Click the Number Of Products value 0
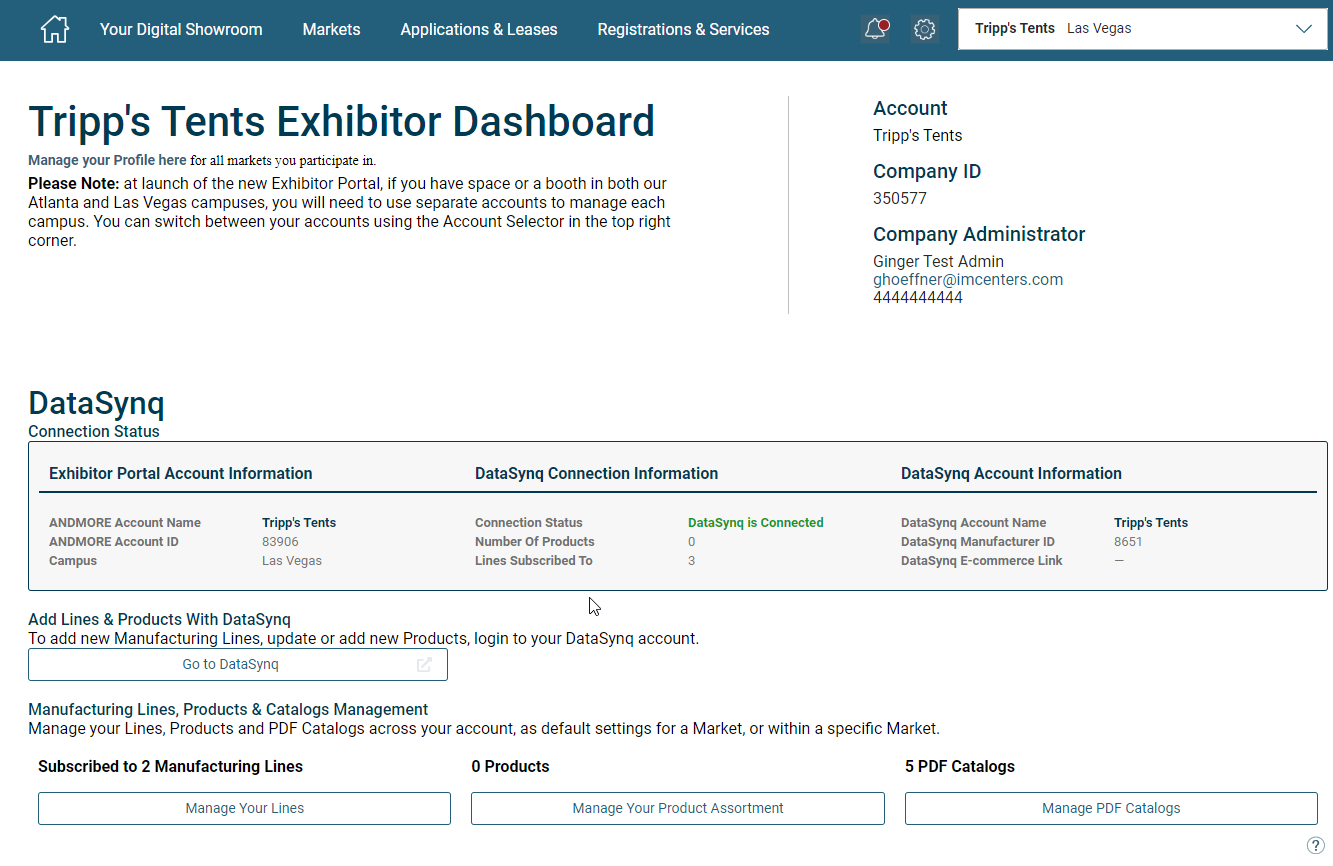Viewport: 1333px width, 866px height. (x=692, y=542)
